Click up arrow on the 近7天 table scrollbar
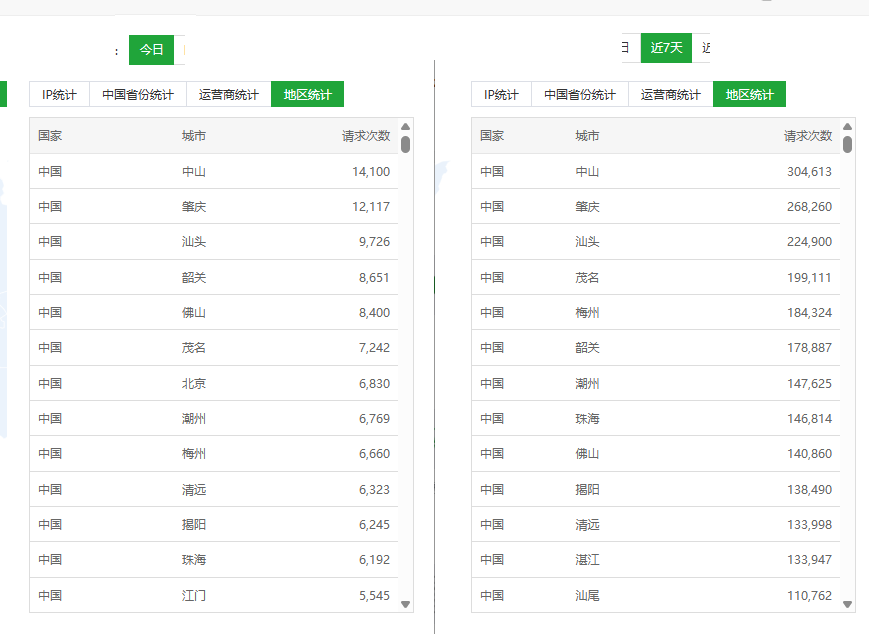Viewport: 869px width, 634px height. click(848, 127)
